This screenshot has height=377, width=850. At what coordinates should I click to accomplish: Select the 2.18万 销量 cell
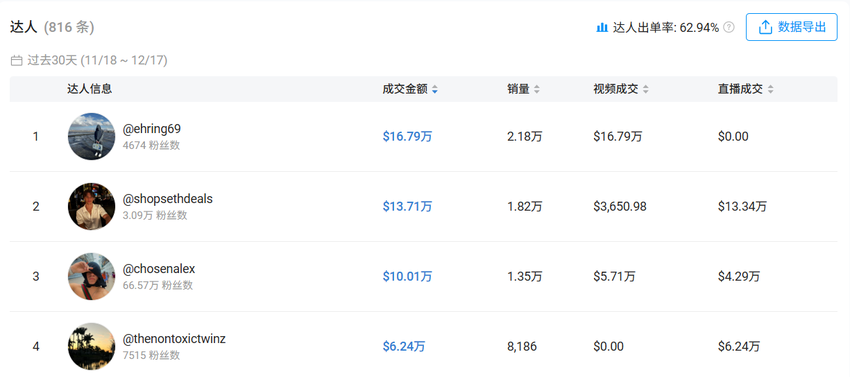tap(525, 137)
